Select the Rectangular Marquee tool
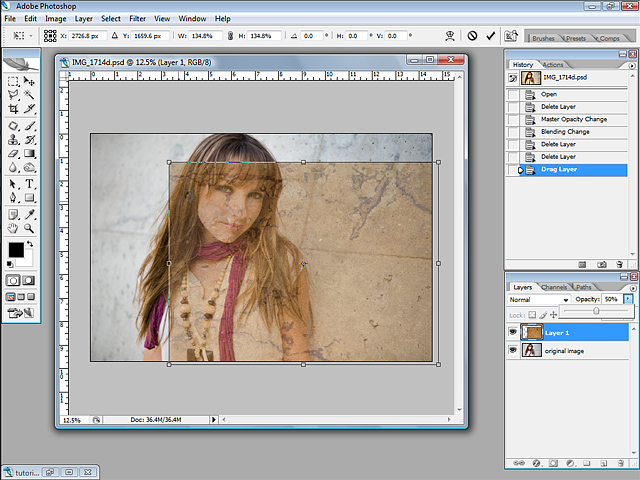The height and width of the screenshot is (480, 640). (x=14, y=82)
